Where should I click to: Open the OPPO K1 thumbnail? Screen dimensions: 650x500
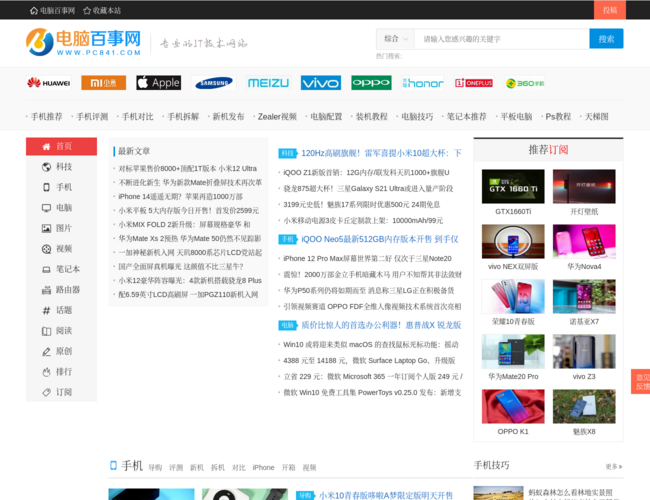tap(513, 406)
